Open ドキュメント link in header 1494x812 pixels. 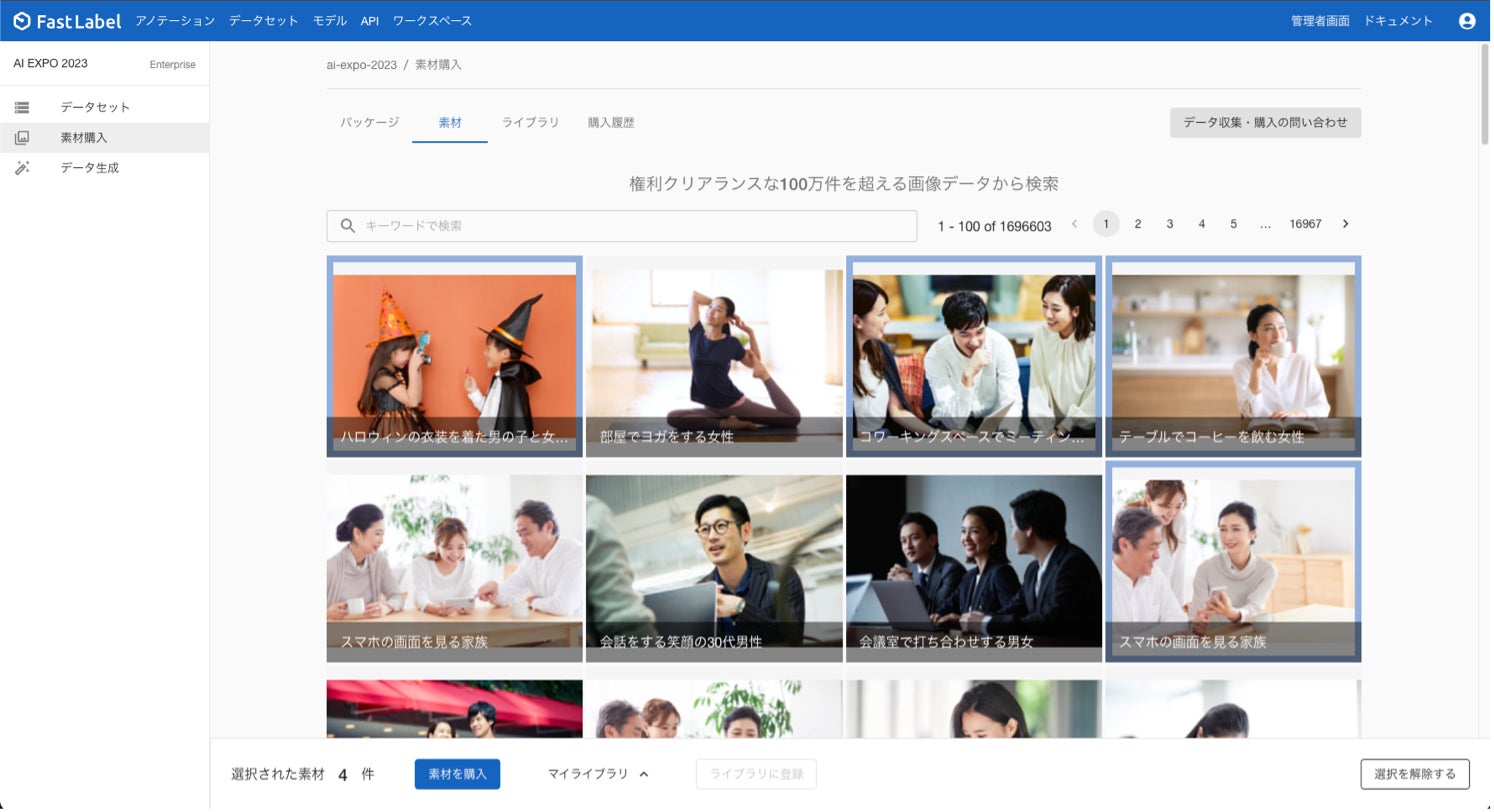click(x=1398, y=21)
